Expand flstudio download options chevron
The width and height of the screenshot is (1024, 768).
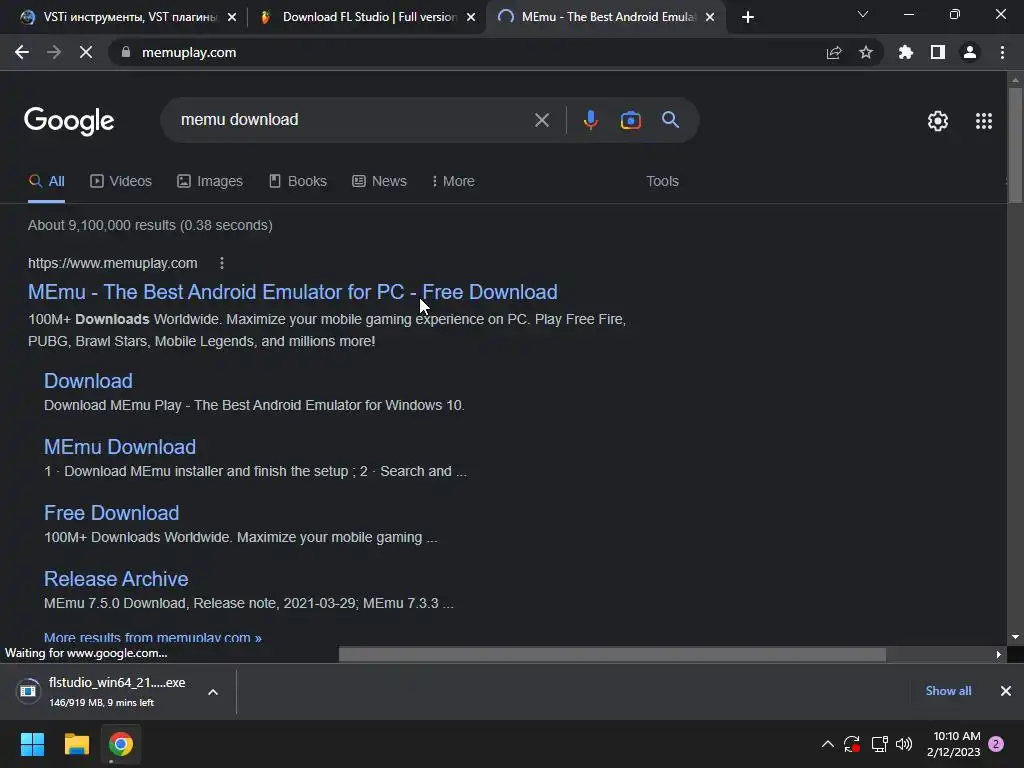[213, 692]
